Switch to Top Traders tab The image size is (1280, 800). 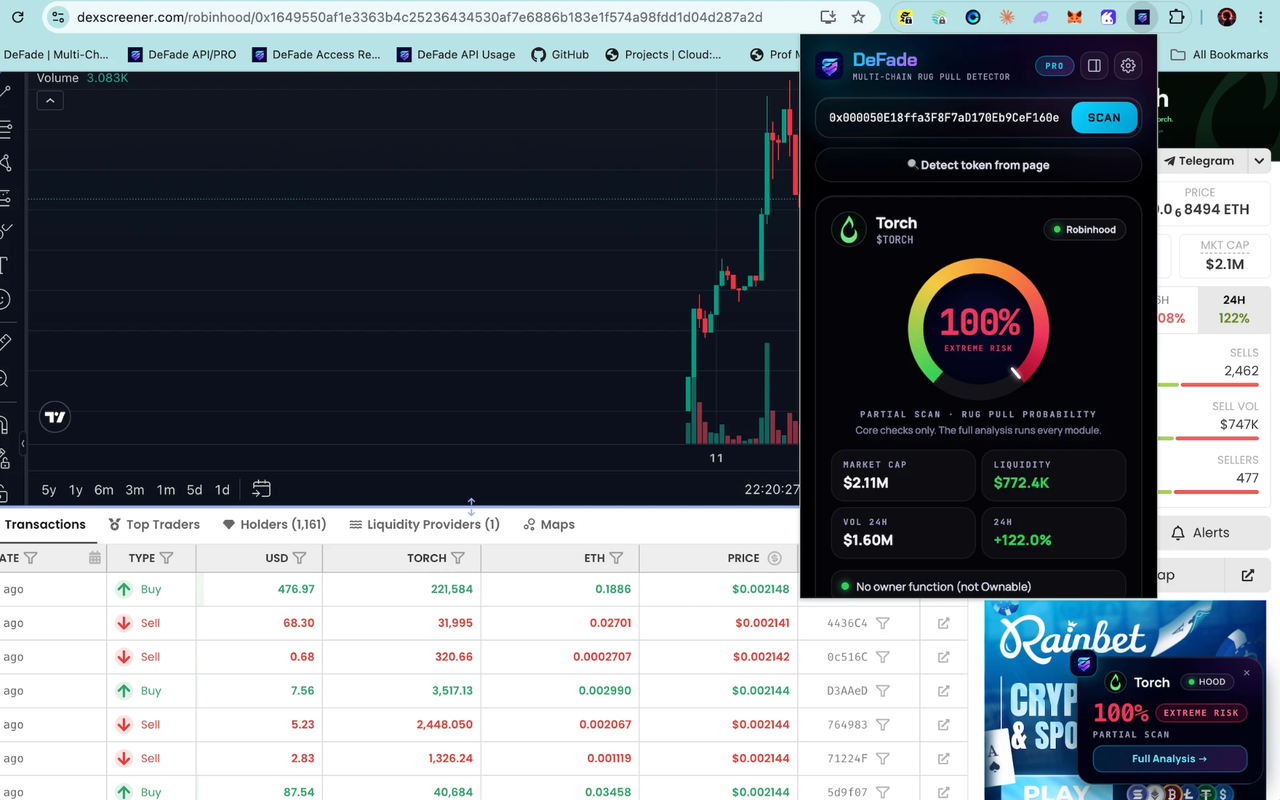pyautogui.click(x=154, y=524)
